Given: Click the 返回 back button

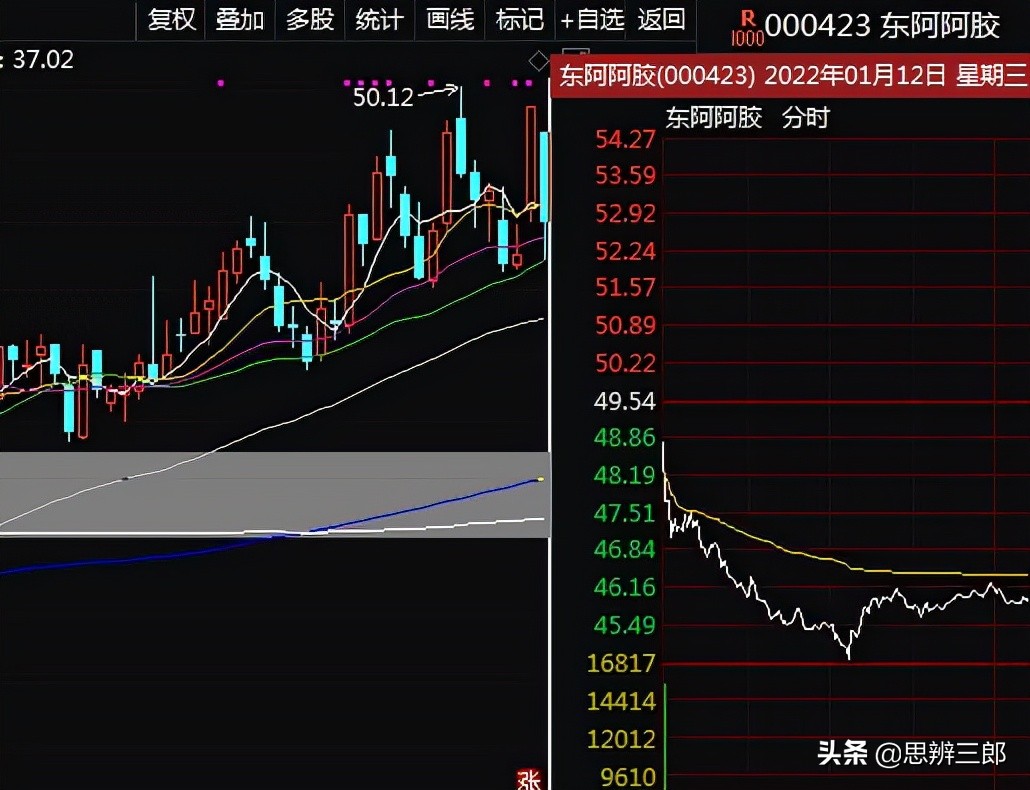Looking at the screenshot, I should pos(661,20).
